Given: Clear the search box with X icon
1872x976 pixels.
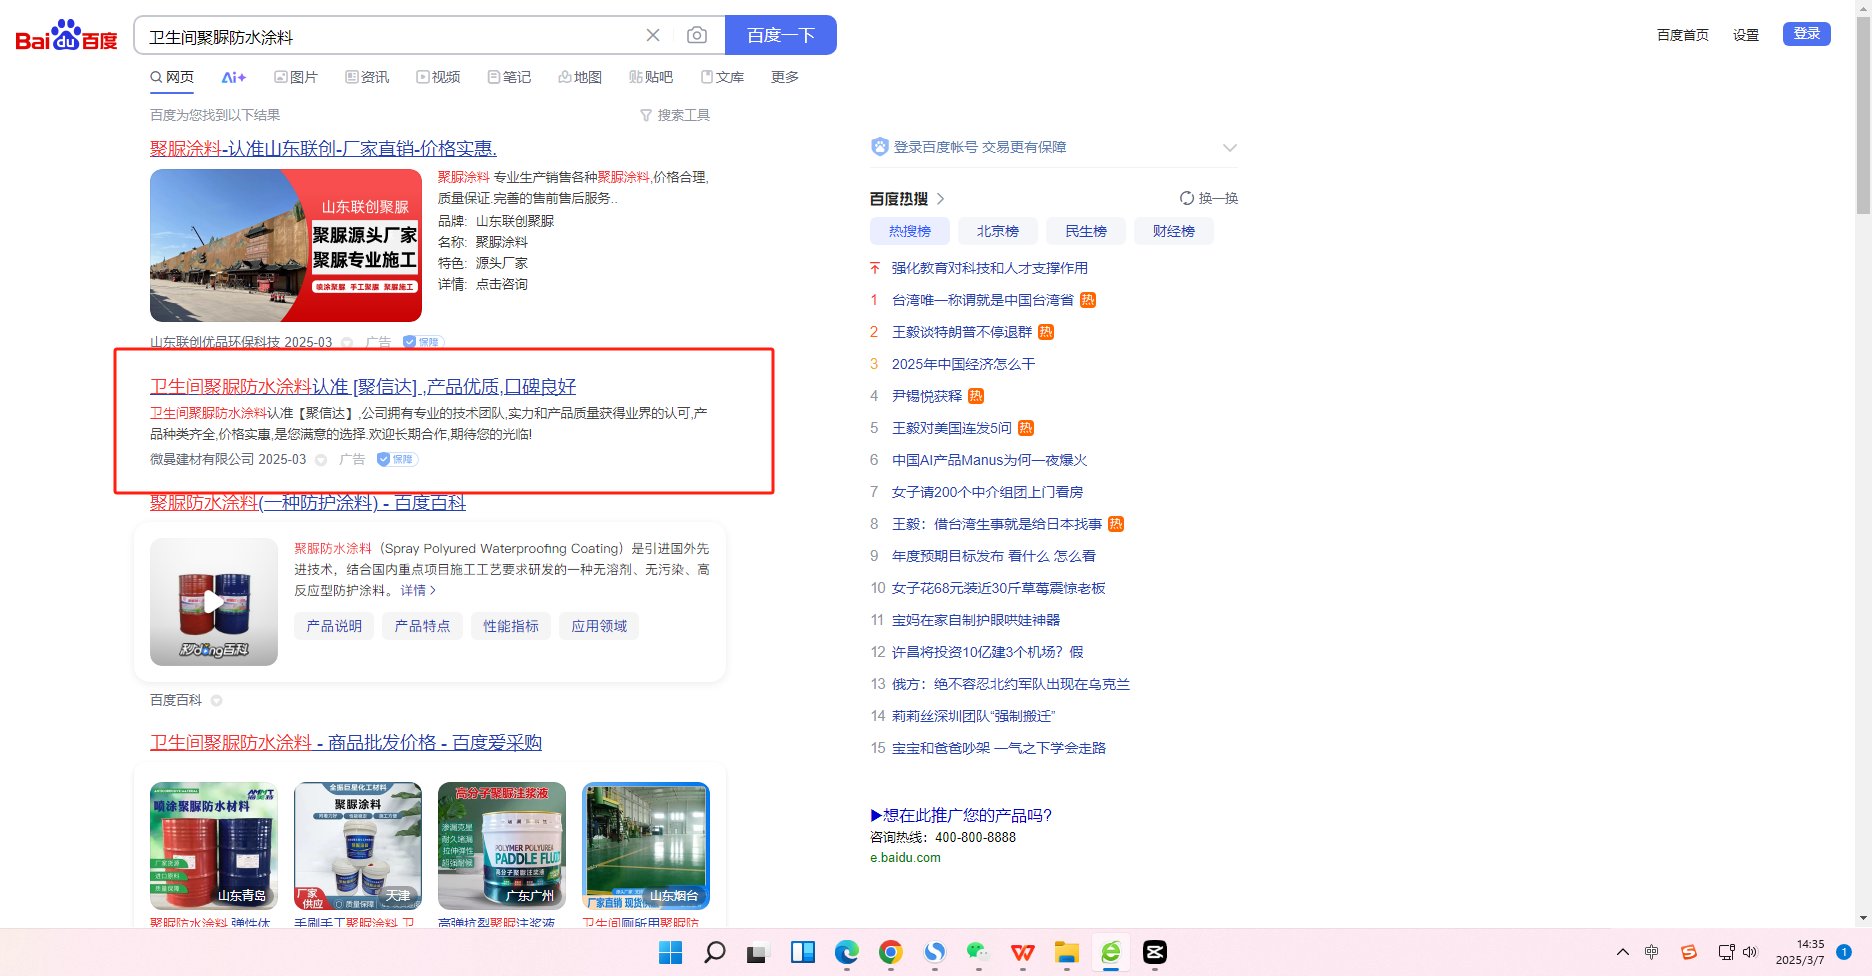Looking at the screenshot, I should coord(653,36).
